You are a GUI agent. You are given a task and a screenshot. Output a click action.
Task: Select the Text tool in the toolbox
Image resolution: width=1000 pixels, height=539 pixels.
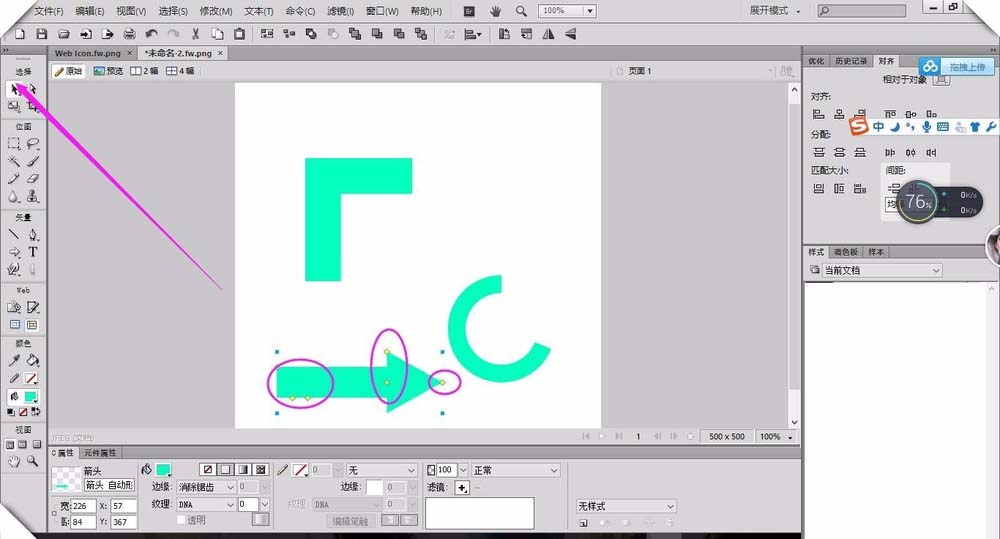pos(33,252)
